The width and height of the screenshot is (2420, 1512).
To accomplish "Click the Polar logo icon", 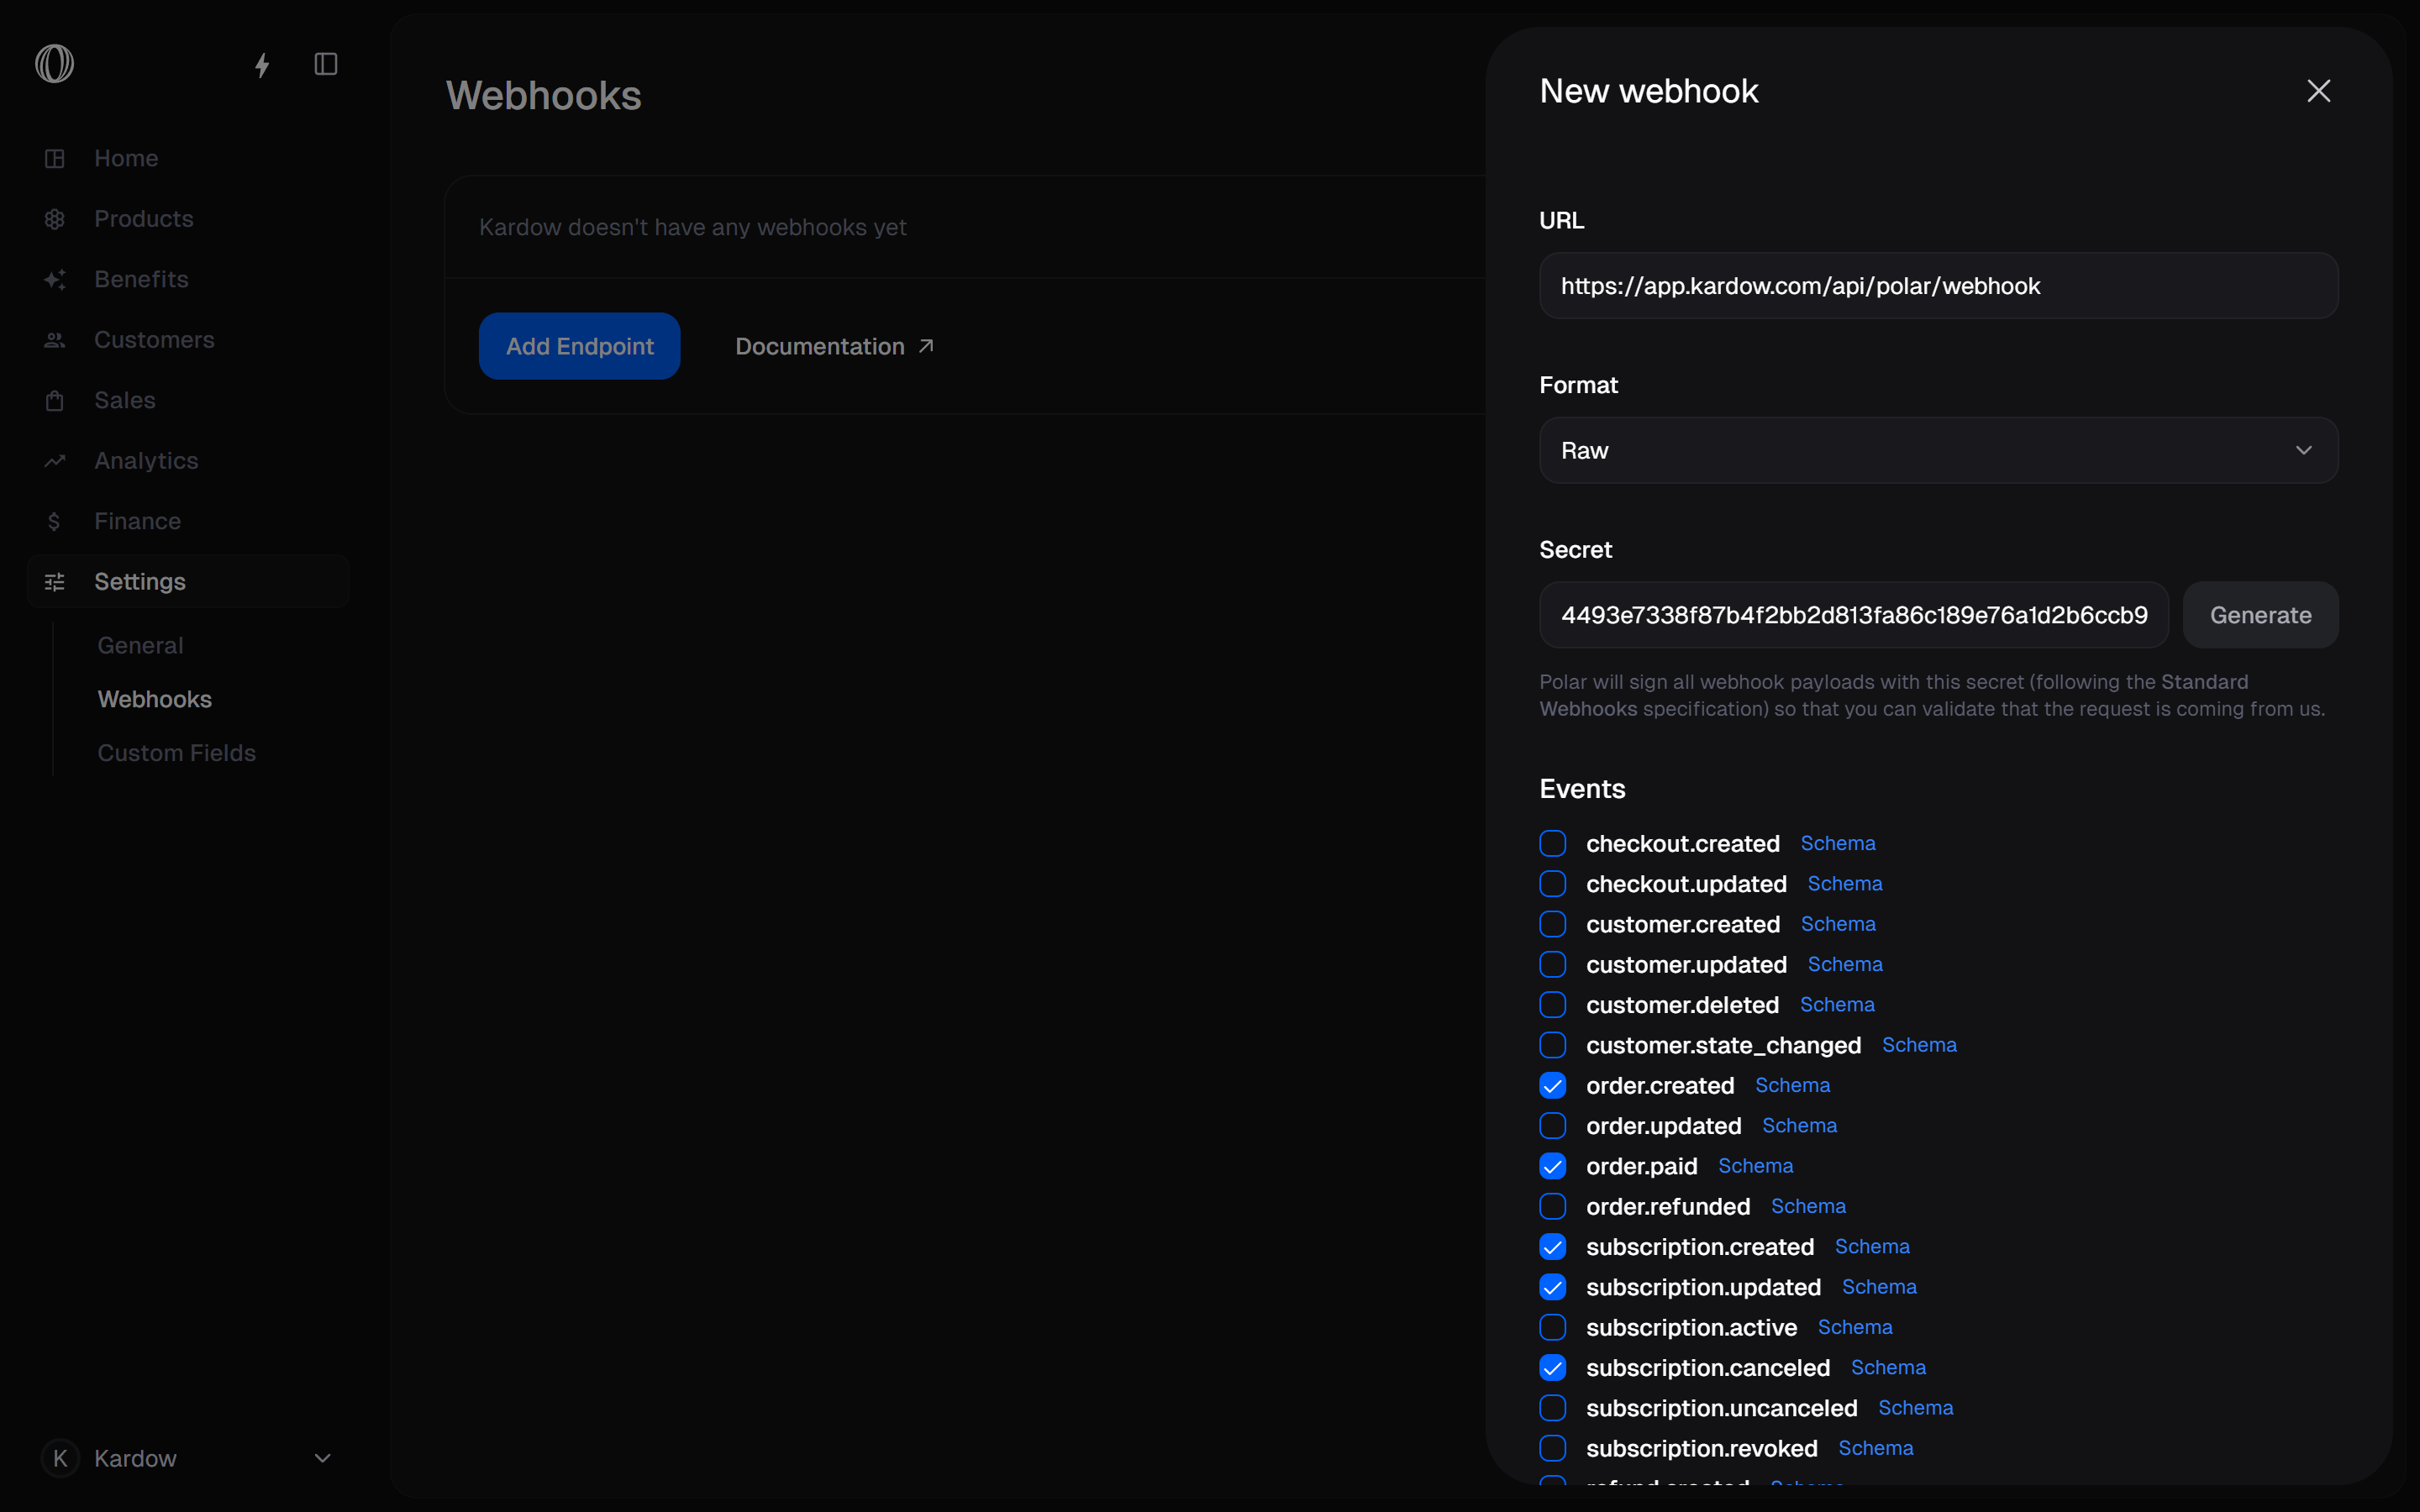I will 54,64.
